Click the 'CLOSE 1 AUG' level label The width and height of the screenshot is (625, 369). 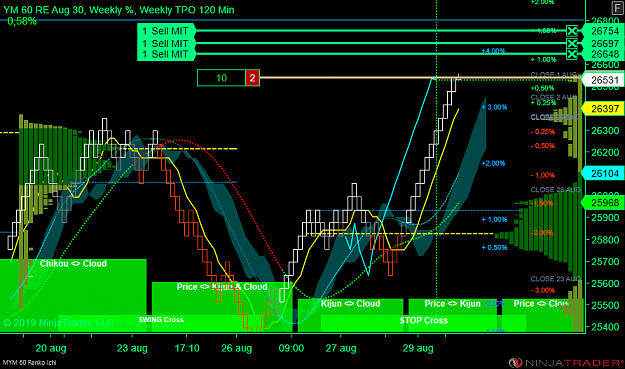pos(553,75)
